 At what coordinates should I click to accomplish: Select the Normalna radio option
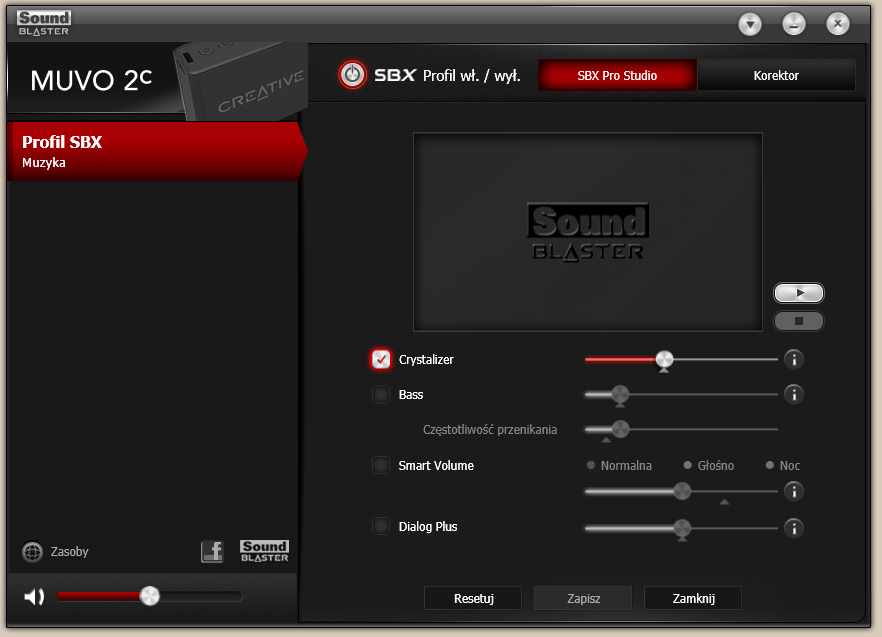tap(591, 465)
